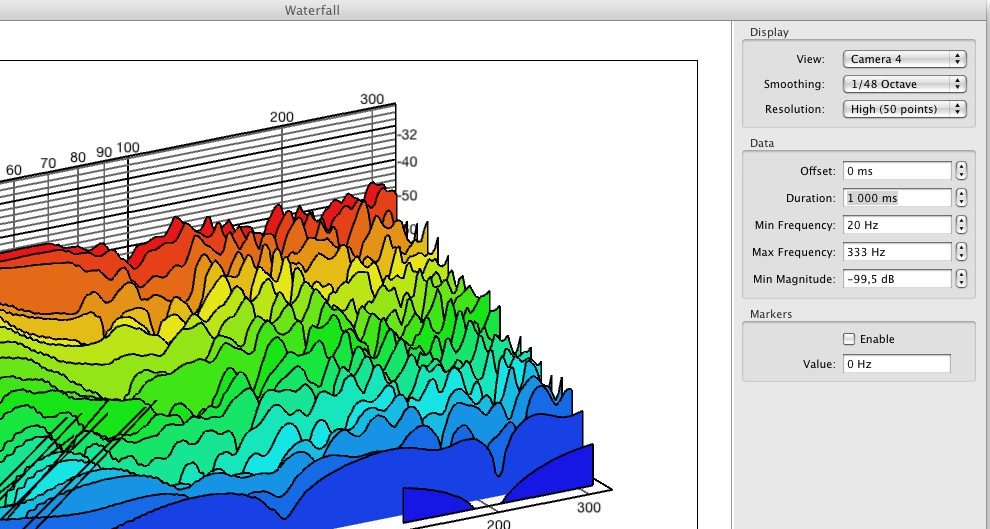The image size is (990, 529).
Task: Expand the Resolution dropdown
Action: pos(904,109)
